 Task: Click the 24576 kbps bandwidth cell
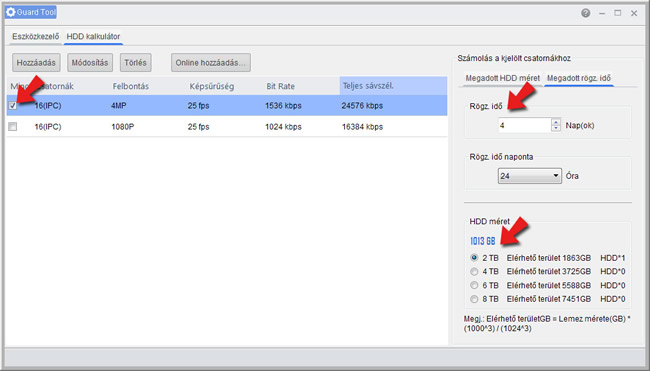[x=362, y=106]
